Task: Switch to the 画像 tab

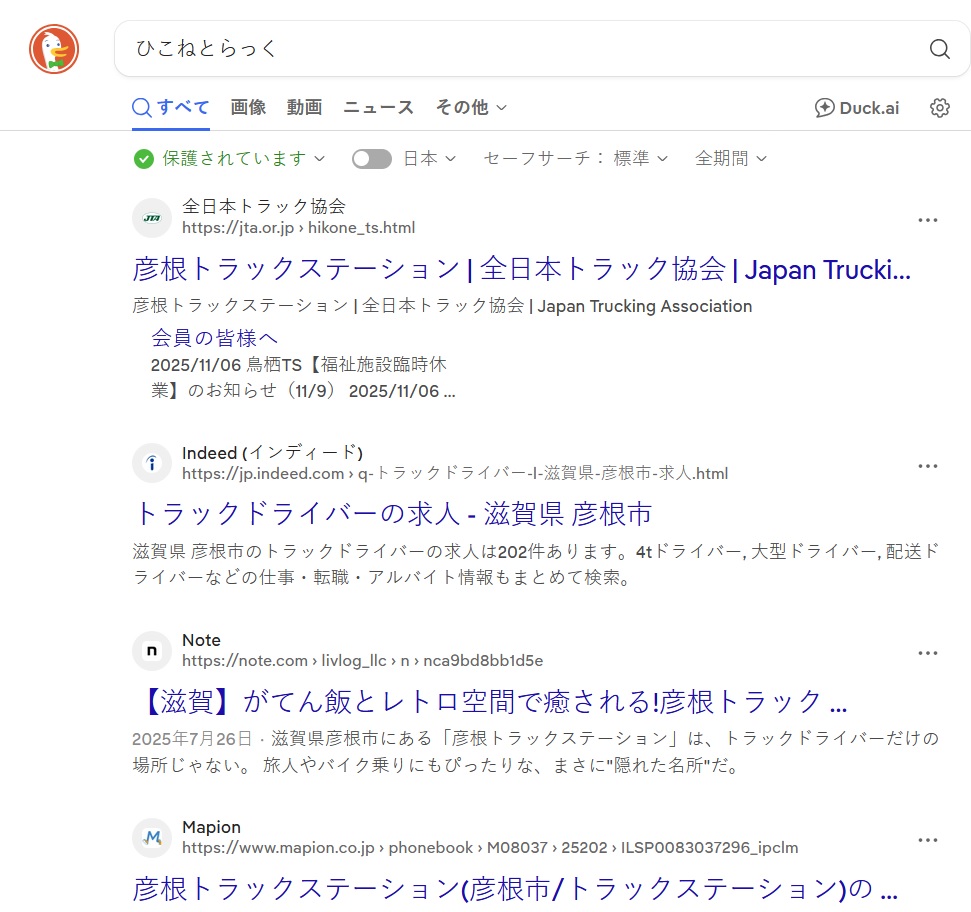Action: click(248, 108)
